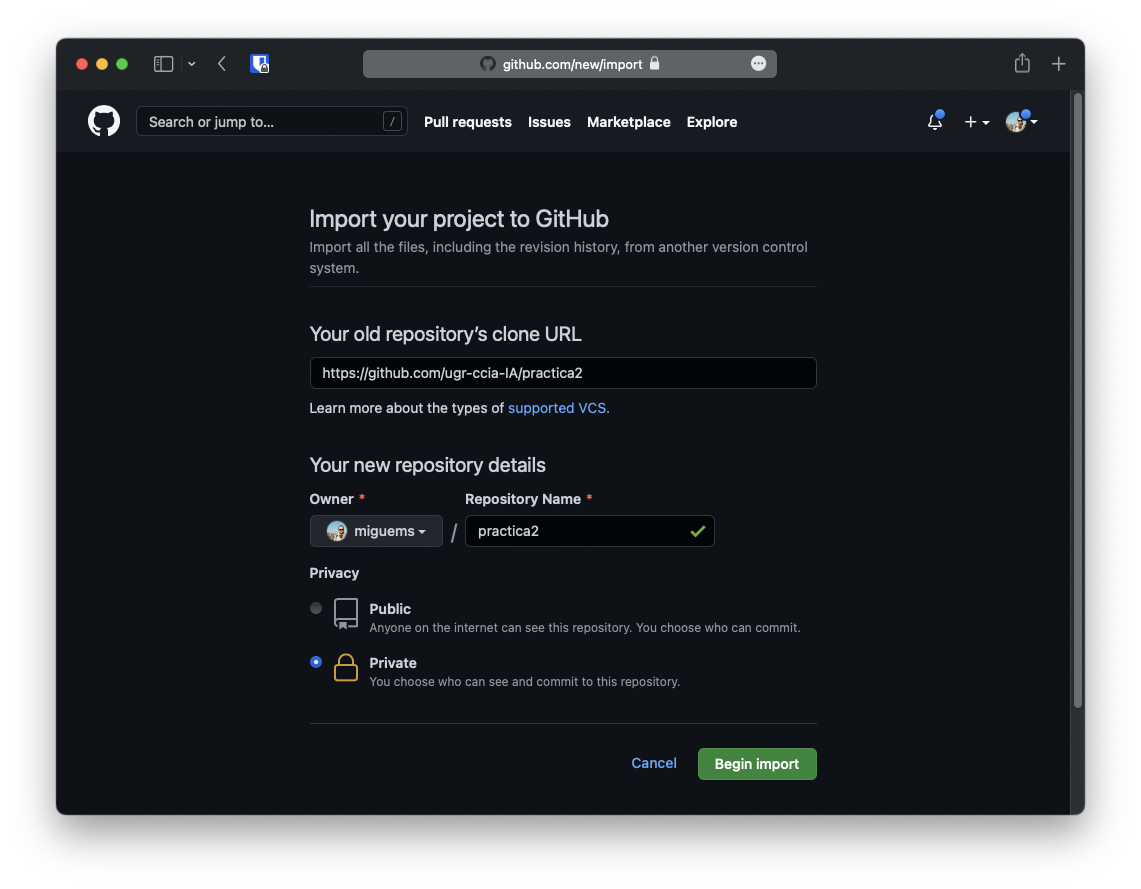The height and width of the screenshot is (889, 1141).
Task: Open a new tab with plus icon
Action: 1059,64
